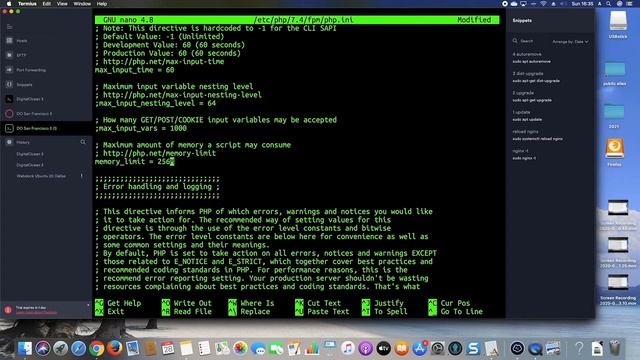Screen dimensions: 640x360
Task: Open the trial upgrade link
Action: [36, 313]
